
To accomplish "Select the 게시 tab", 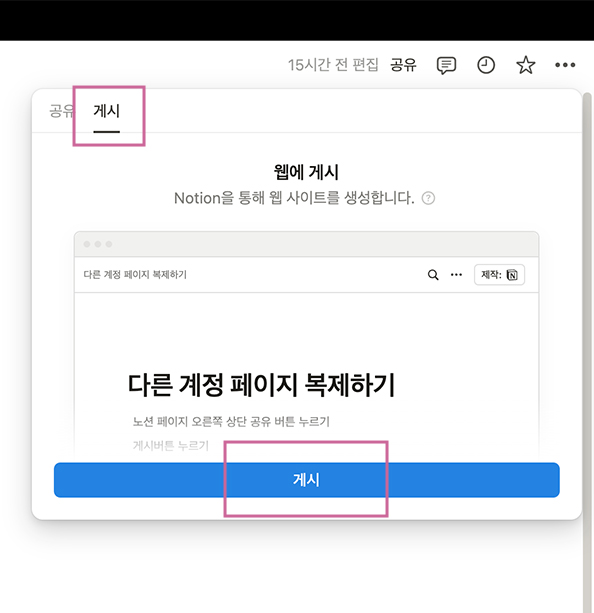I will (106, 111).
